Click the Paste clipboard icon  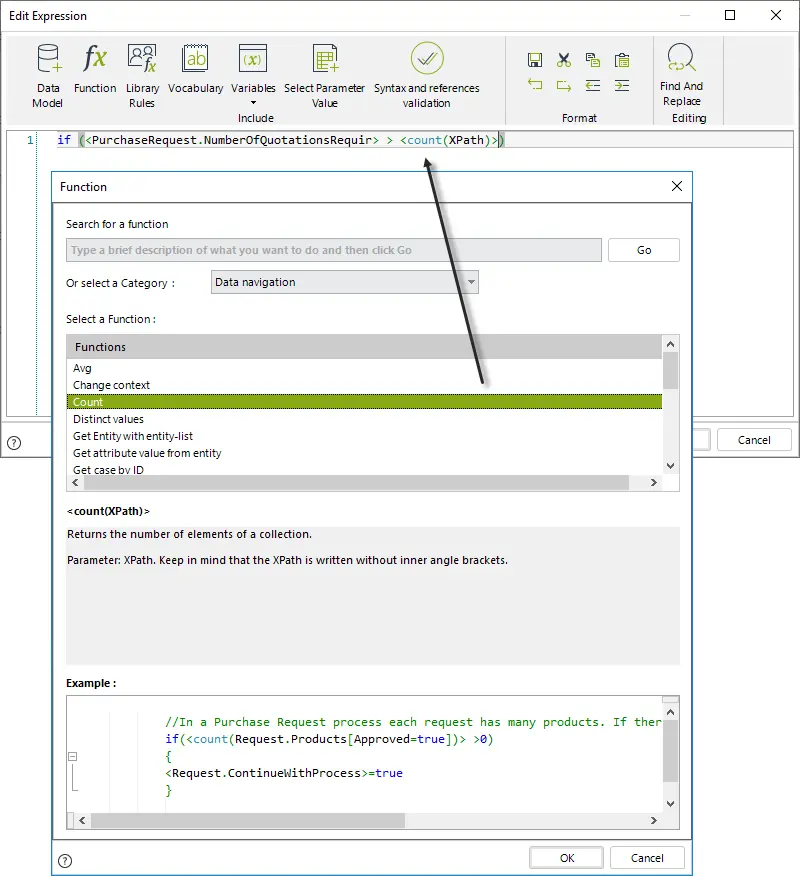[x=622, y=60]
